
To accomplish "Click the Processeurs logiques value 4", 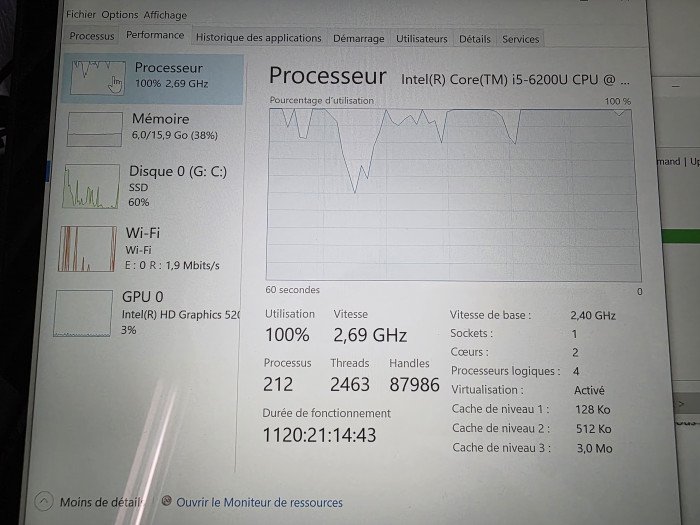I will coord(576,371).
